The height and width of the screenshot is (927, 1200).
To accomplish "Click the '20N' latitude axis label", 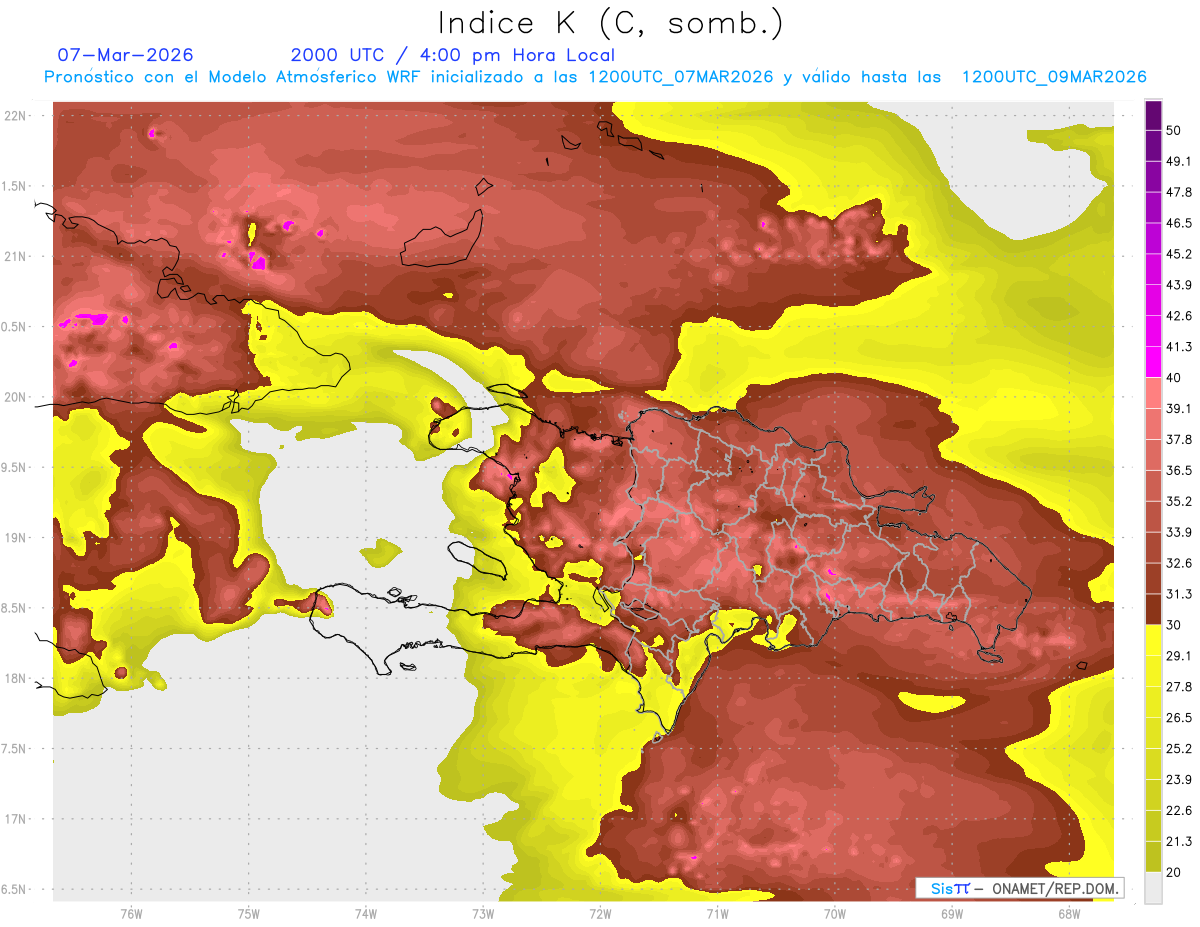I will coord(16,397).
